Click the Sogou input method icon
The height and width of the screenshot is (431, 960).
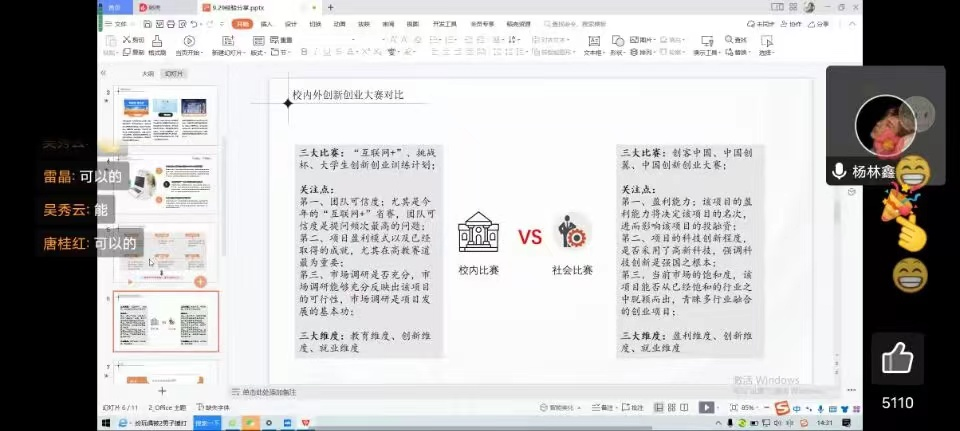[783, 408]
